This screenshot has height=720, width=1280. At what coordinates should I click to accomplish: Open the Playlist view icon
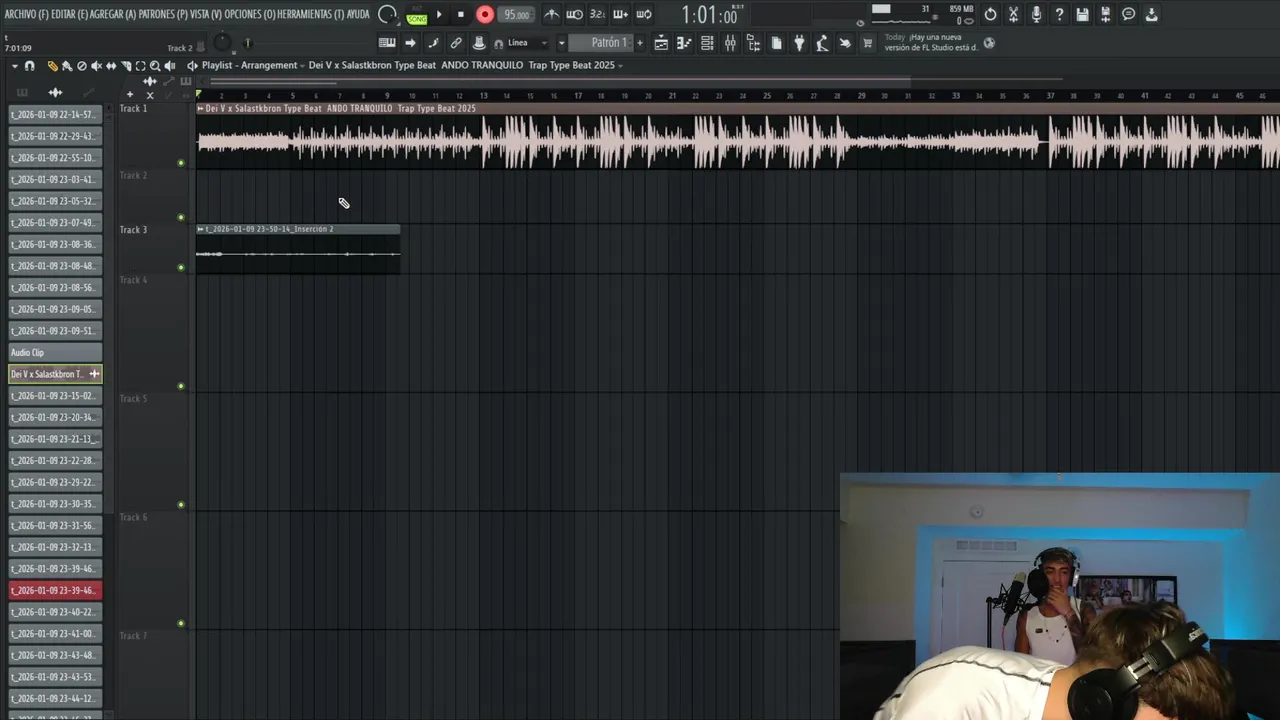tap(661, 43)
